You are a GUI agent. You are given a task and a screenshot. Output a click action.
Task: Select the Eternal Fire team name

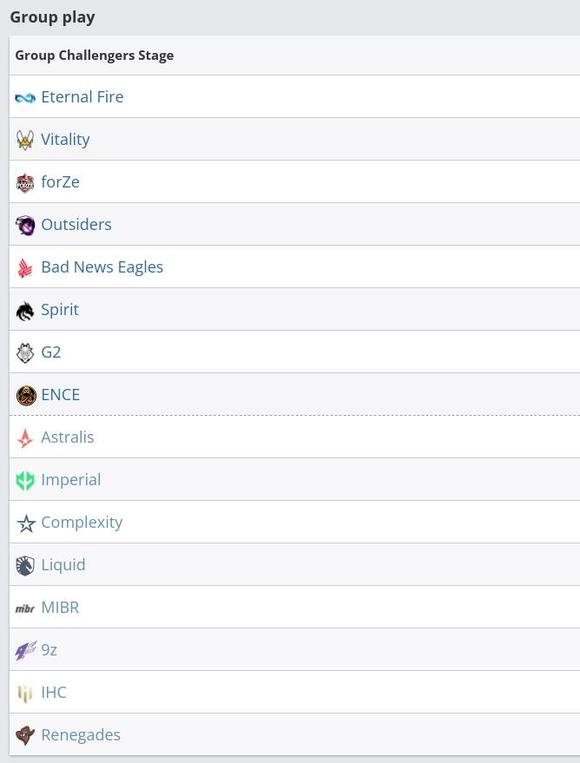82,97
